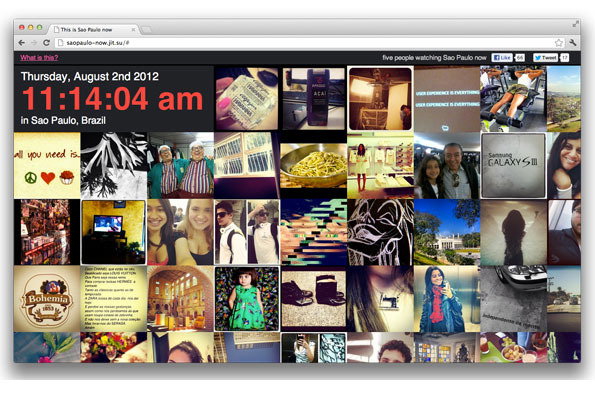Click the 11:14:04 am clock text
The height and width of the screenshot is (395, 595).
click(x=113, y=99)
